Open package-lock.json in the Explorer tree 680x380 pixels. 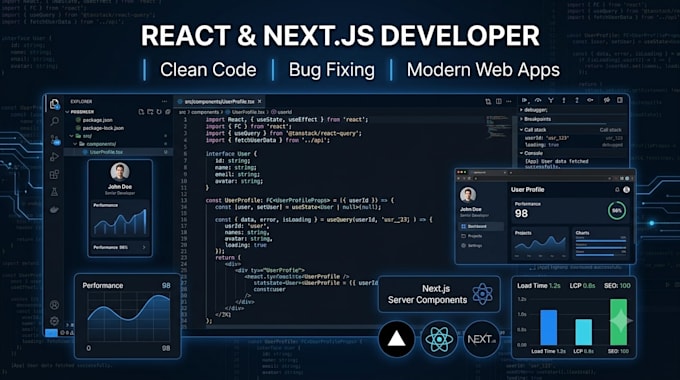point(100,128)
